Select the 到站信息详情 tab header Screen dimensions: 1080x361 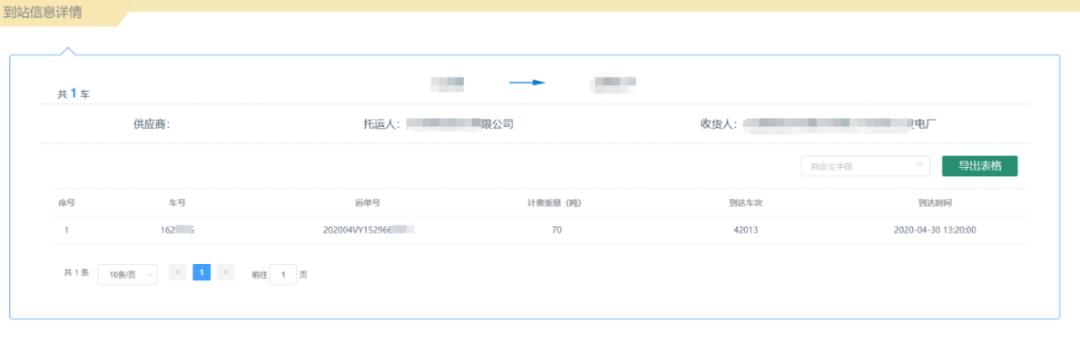click(43, 12)
